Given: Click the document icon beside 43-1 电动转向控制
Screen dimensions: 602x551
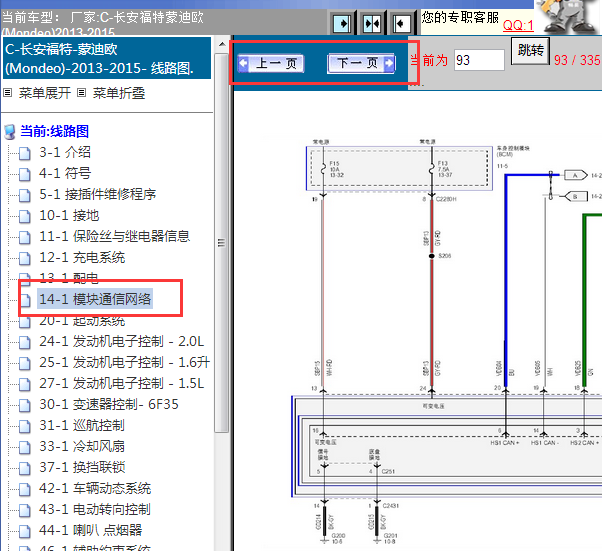Looking at the screenshot, I should pos(25,510).
